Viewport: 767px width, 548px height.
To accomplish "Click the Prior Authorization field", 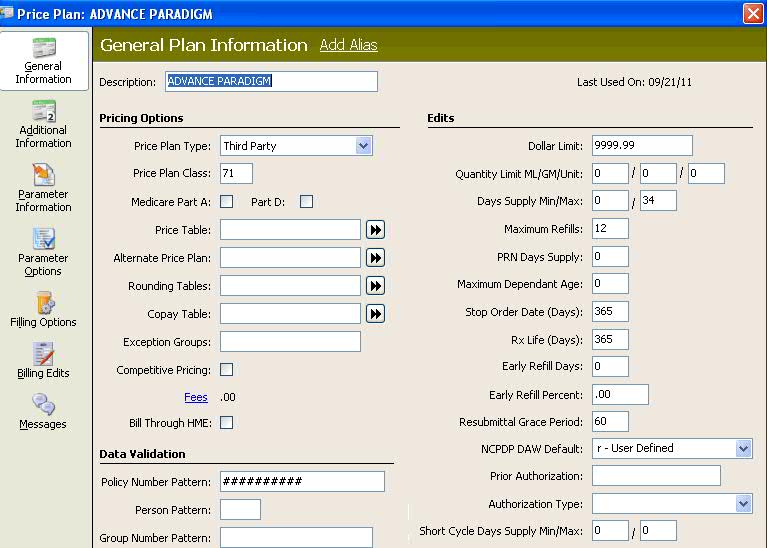I will (x=656, y=476).
